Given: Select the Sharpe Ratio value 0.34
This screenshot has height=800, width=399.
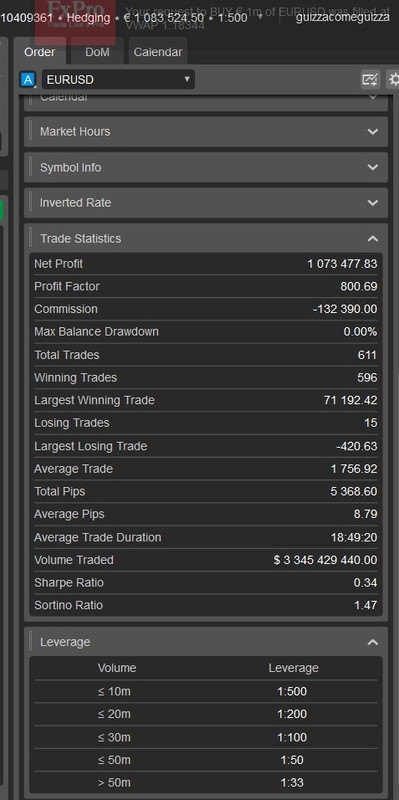Looking at the screenshot, I should tap(365, 583).
